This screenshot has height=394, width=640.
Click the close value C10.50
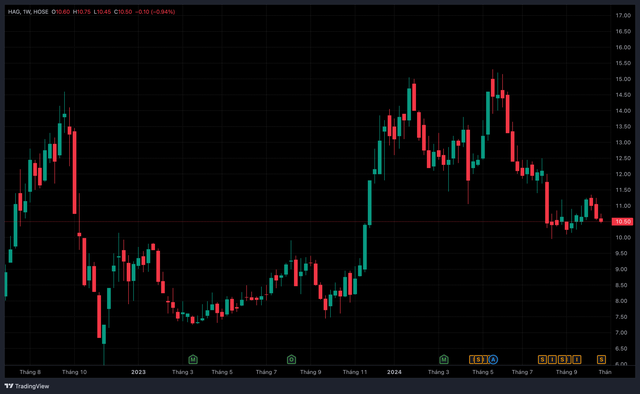[x=123, y=12]
